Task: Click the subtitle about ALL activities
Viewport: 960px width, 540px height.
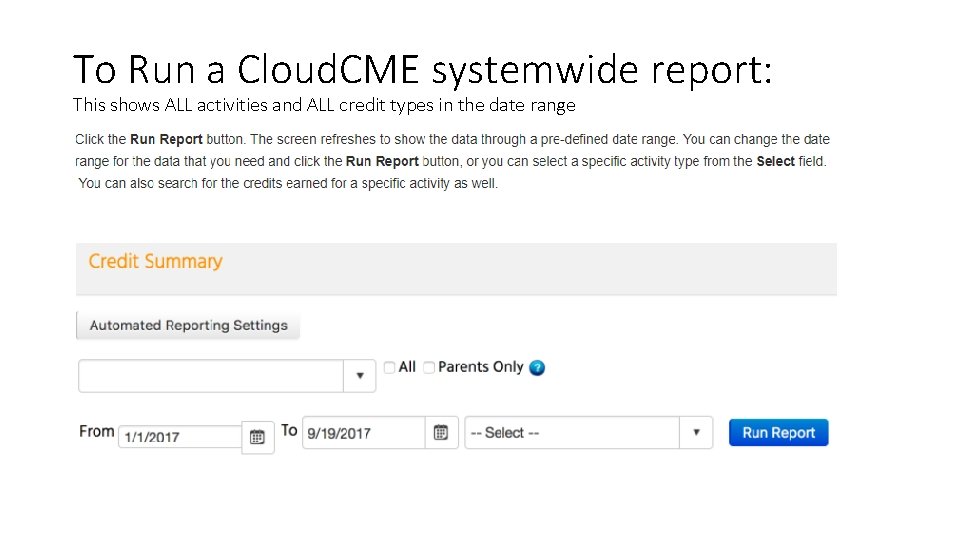Action: pyautogui.click(x=324, y=105)
